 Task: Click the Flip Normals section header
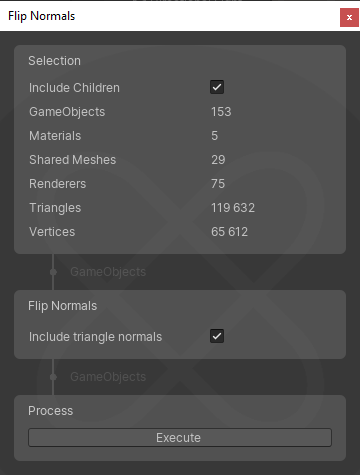click(62, 306)
